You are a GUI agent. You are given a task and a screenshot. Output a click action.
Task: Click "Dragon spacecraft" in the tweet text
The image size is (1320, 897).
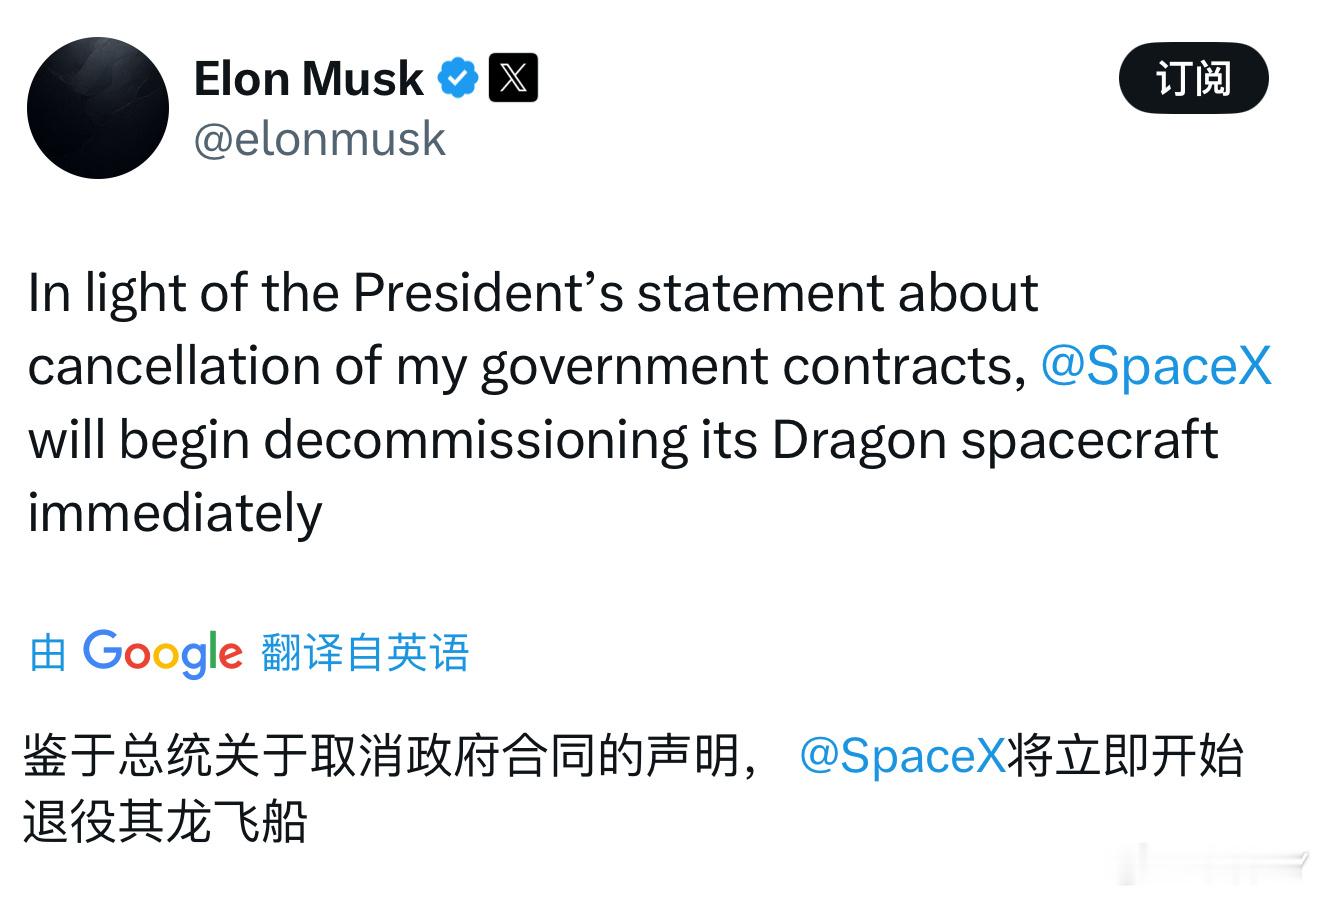995,441
